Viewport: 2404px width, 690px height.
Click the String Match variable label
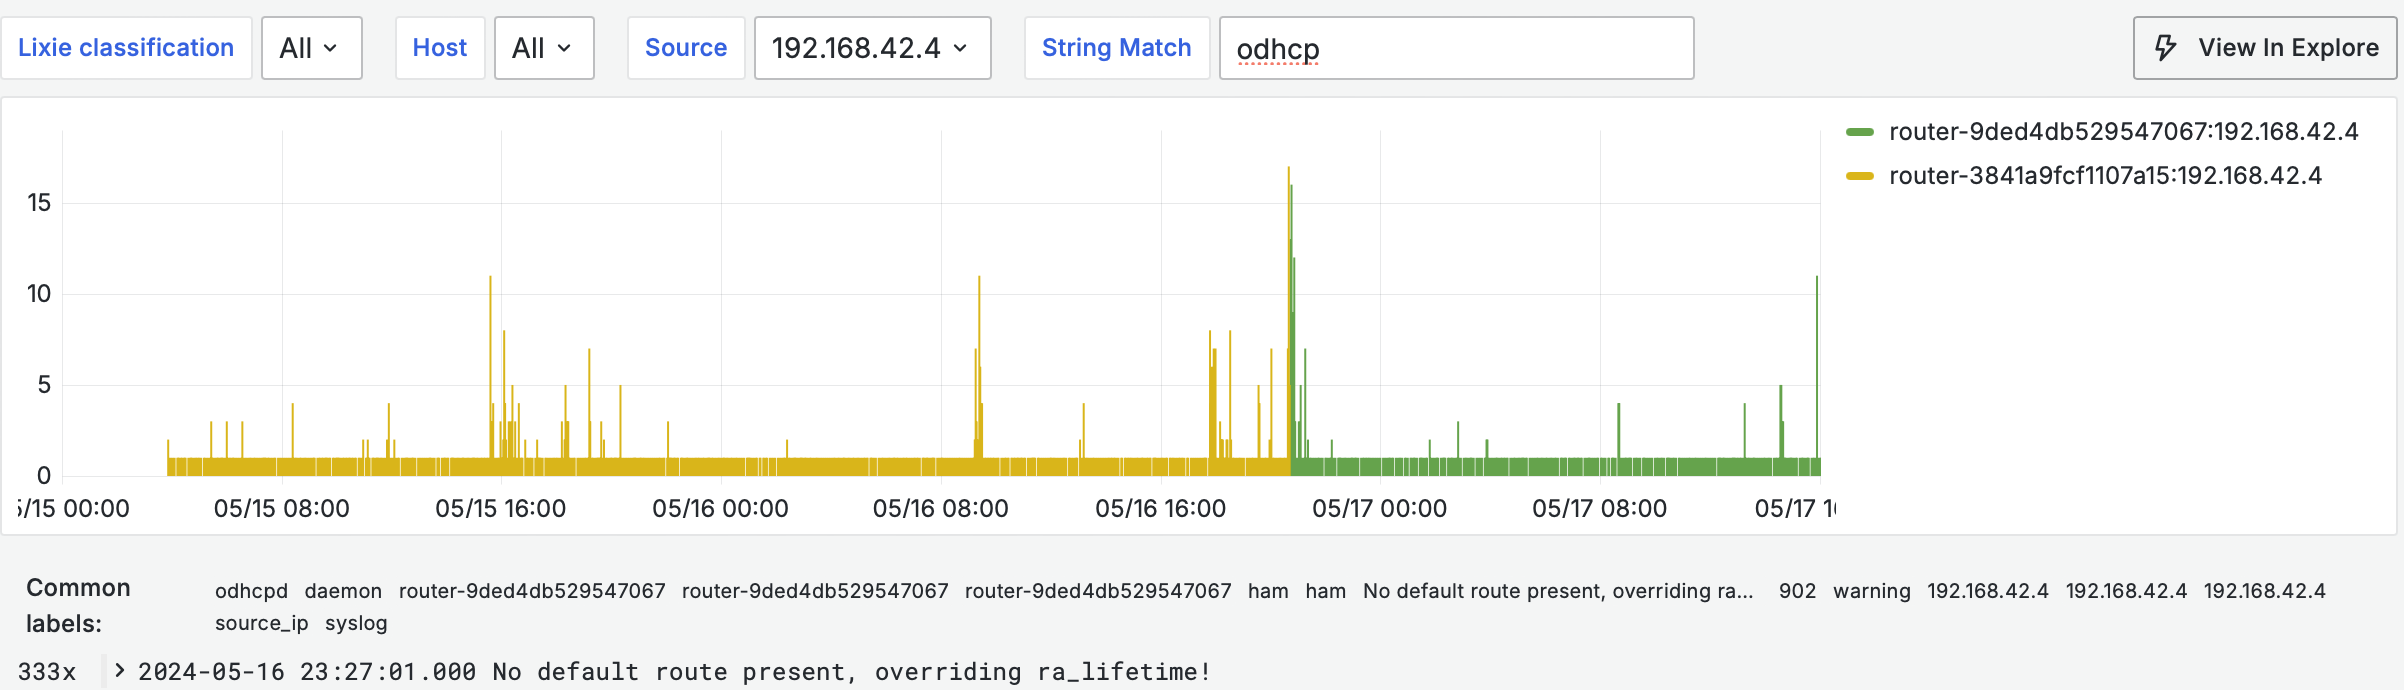pos(1116,48)
